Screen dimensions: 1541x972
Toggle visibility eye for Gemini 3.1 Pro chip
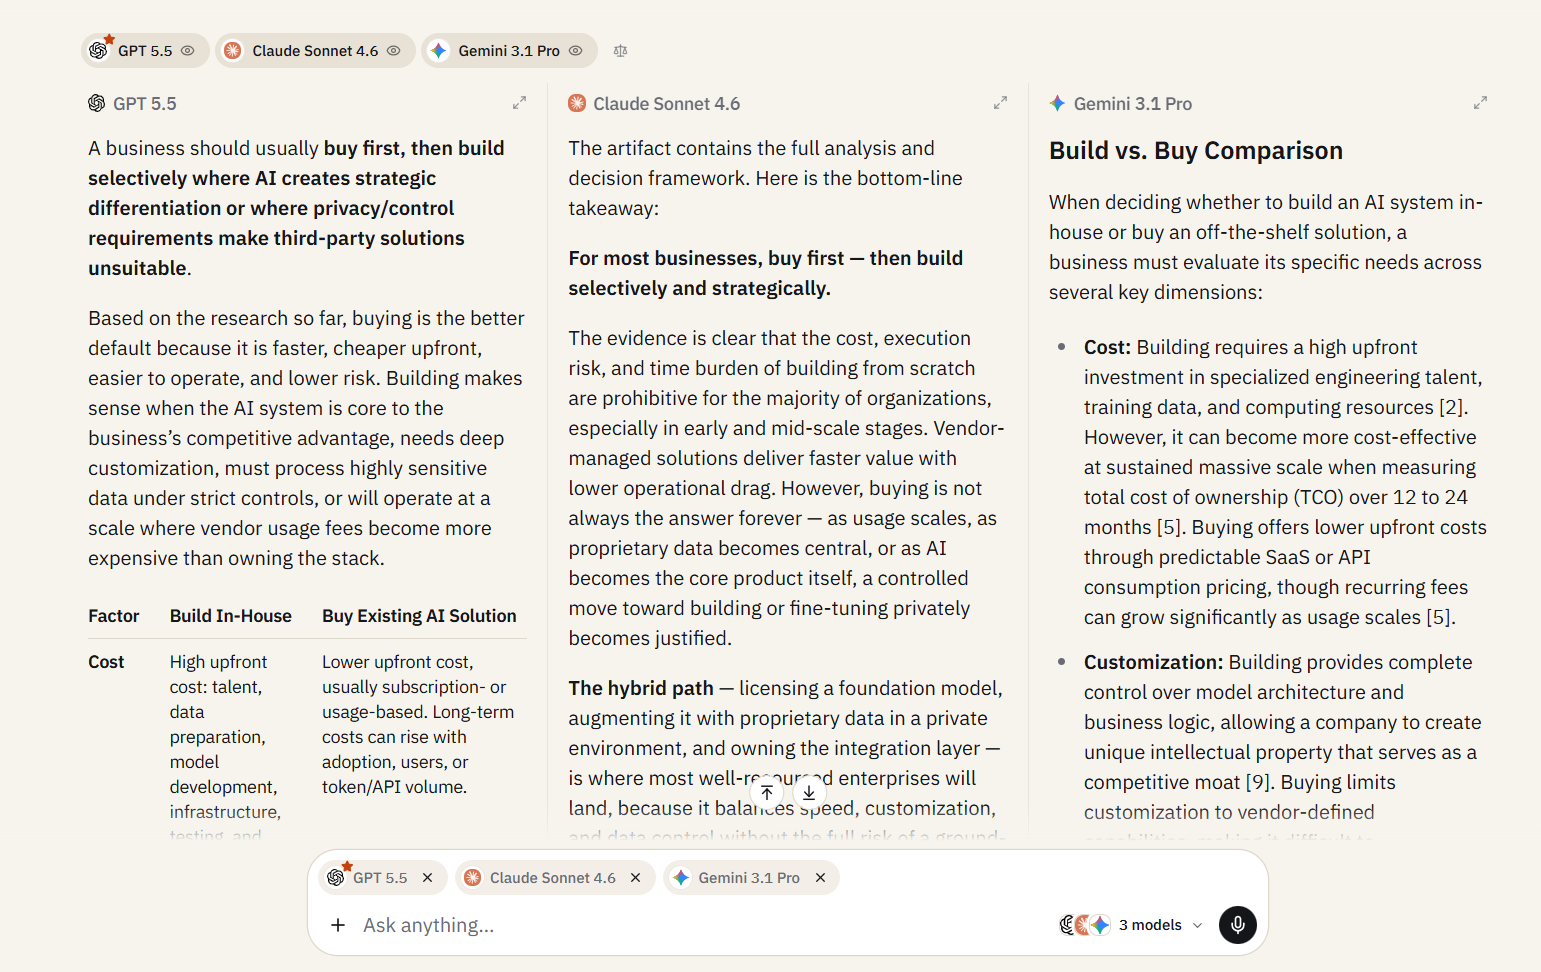click(x=575, y=51)
